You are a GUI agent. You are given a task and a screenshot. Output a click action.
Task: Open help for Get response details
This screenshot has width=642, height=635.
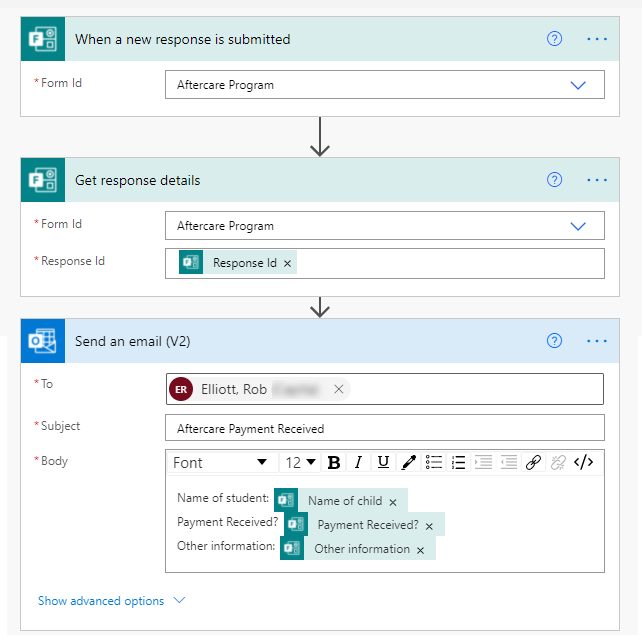point(554,180)
